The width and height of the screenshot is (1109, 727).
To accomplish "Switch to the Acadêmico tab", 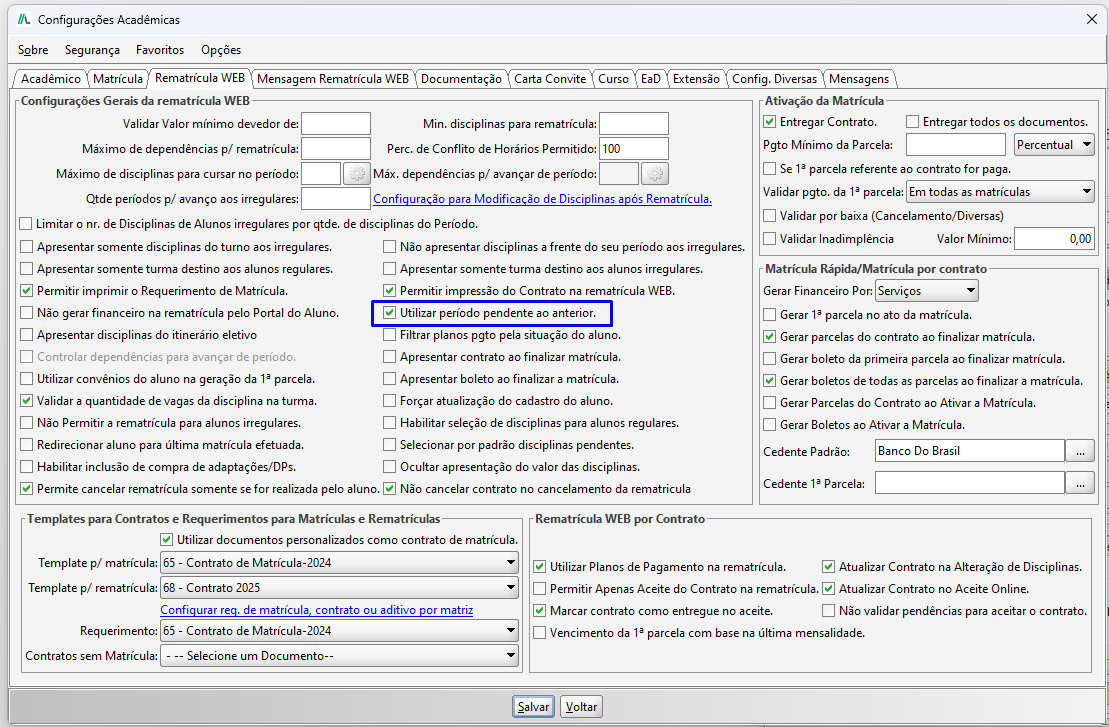I will (x=50, y=78).
